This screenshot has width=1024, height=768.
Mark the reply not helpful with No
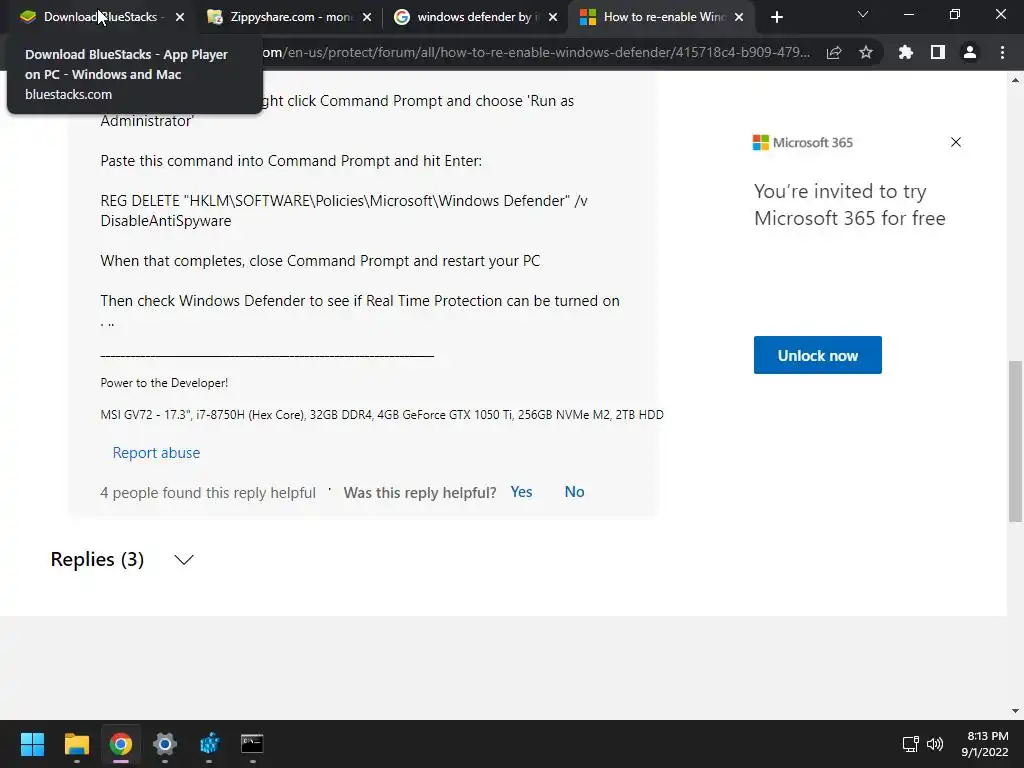[574, 492]
